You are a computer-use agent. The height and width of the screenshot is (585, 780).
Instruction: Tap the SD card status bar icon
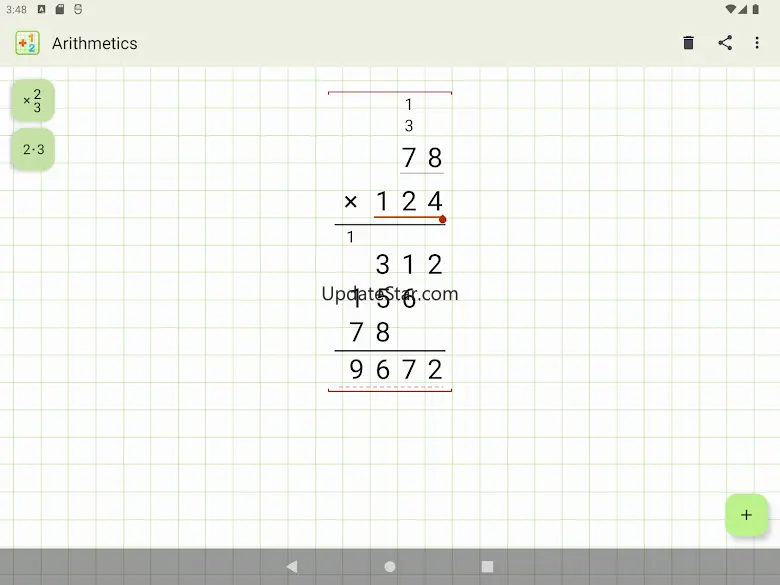[x=60, y=9]
